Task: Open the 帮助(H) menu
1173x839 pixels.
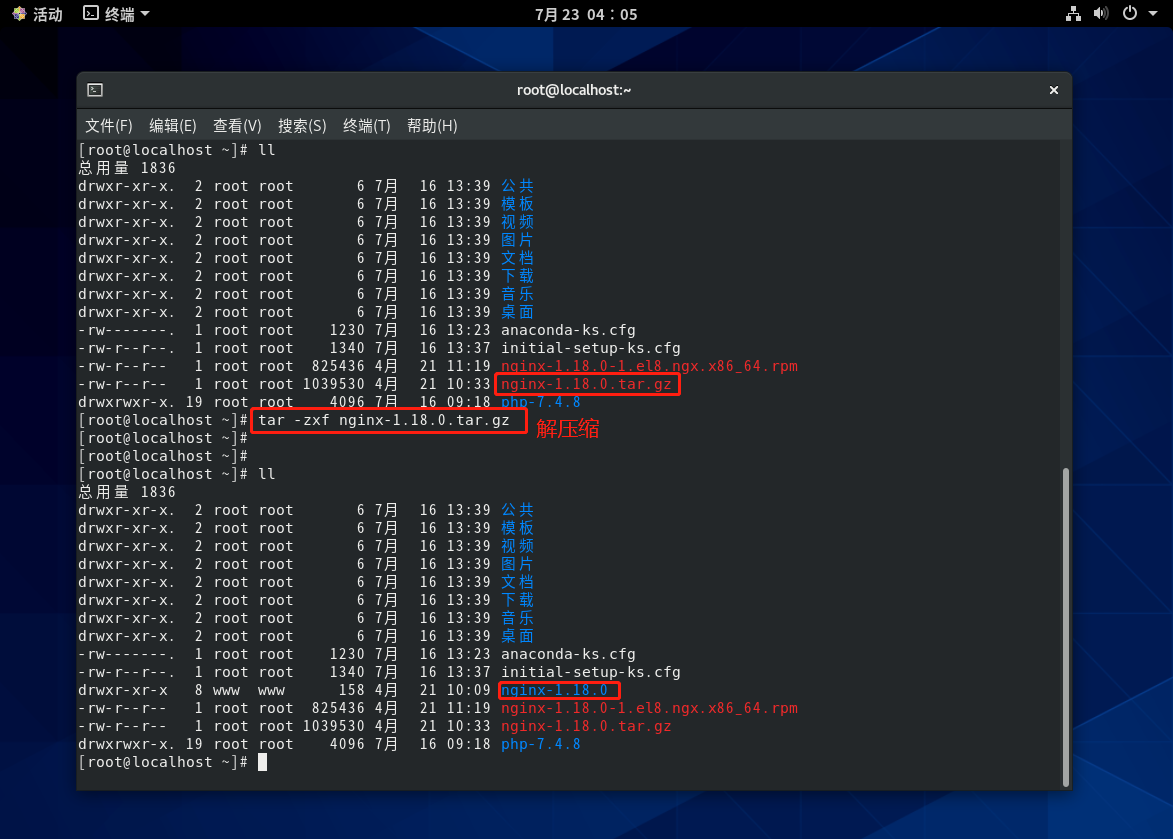Action: point(432,126)
